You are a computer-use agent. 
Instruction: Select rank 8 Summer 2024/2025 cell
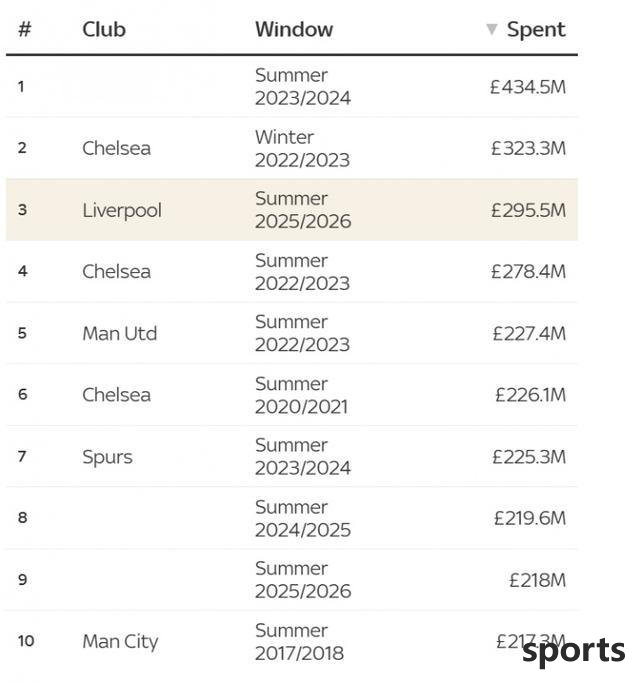point(303,518)
